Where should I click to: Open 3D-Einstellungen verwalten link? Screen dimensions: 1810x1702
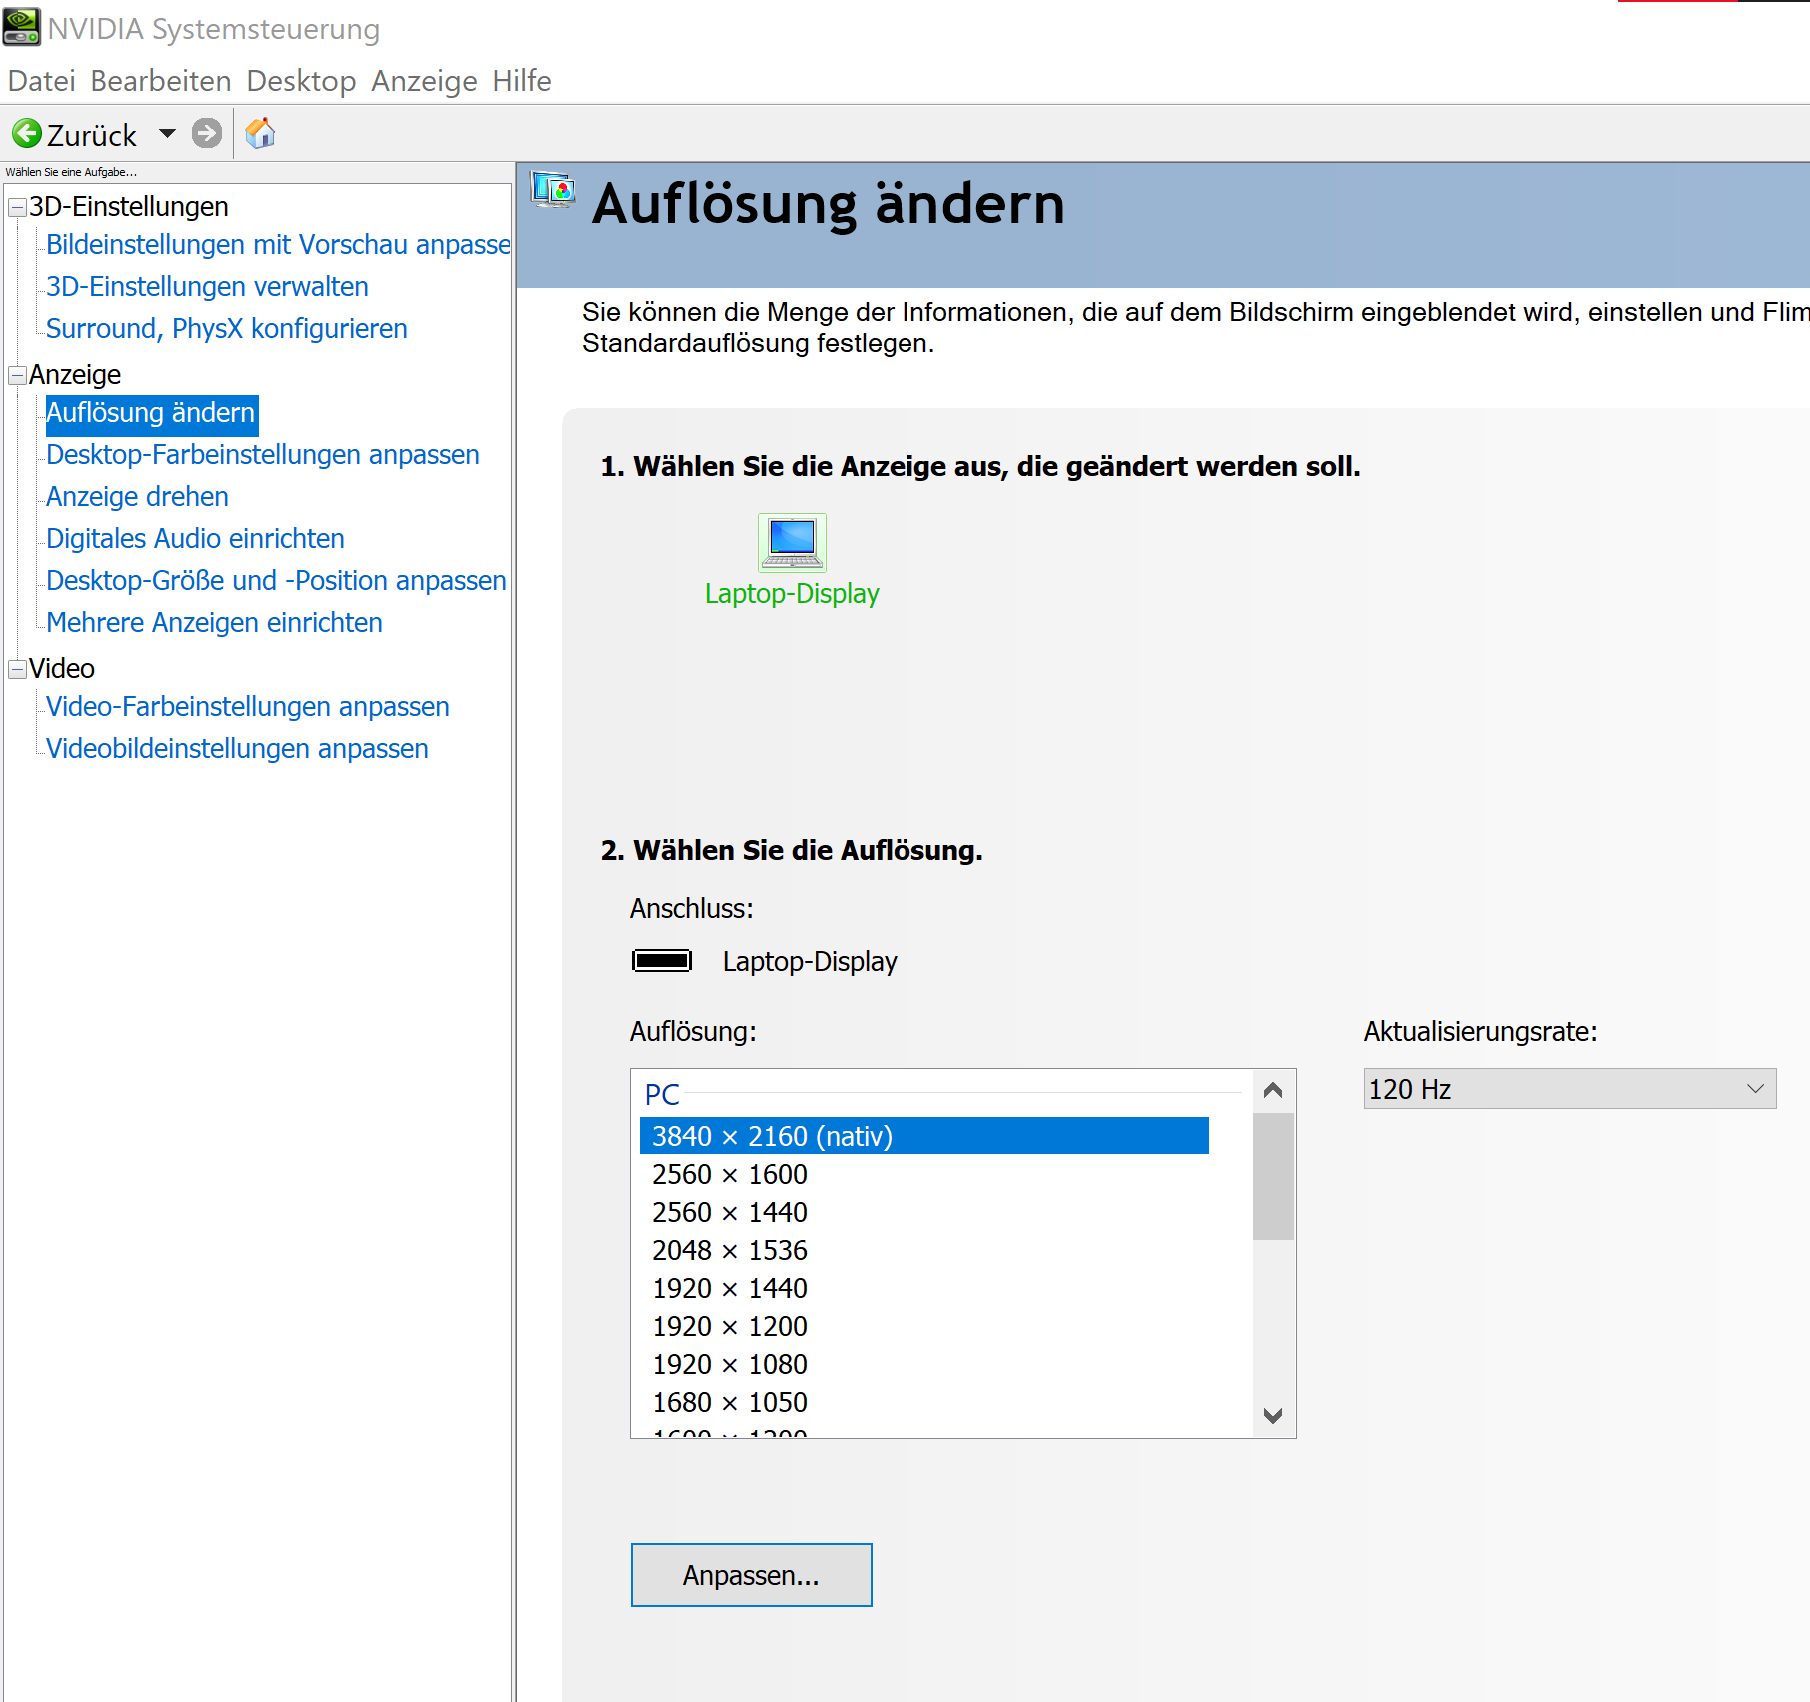(207, 287)
